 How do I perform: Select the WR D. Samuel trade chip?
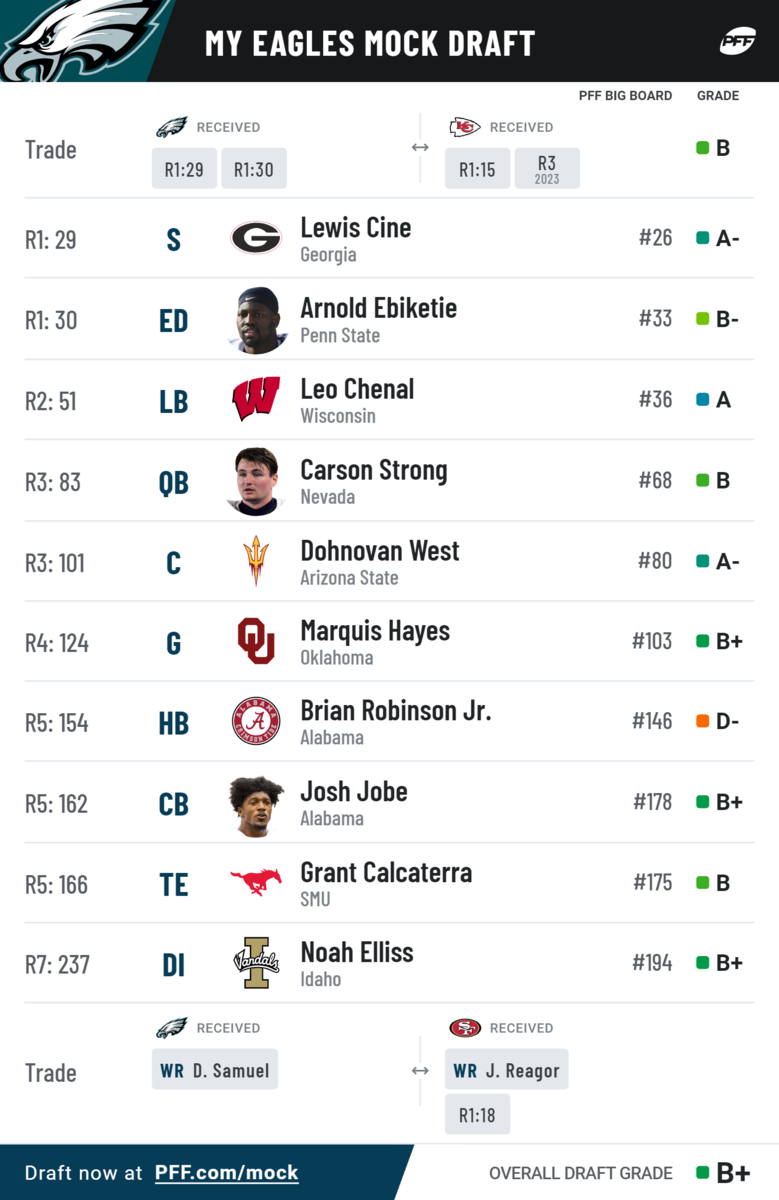point(215,1070)
